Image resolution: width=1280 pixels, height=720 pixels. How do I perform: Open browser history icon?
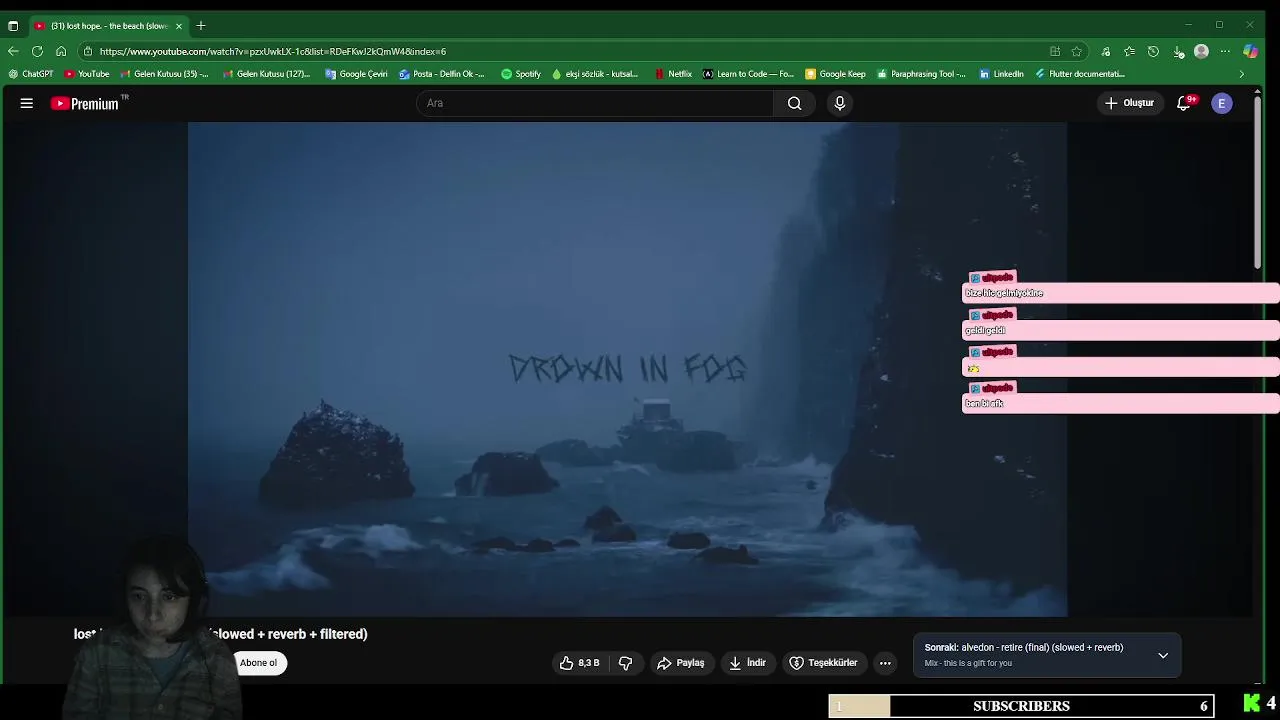coord(1153,51)
